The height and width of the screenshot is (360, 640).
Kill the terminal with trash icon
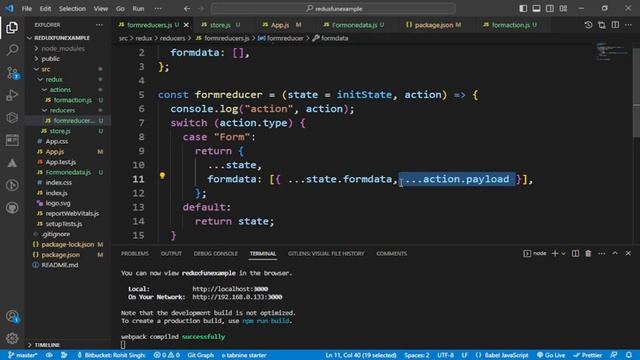coord(588,253)
